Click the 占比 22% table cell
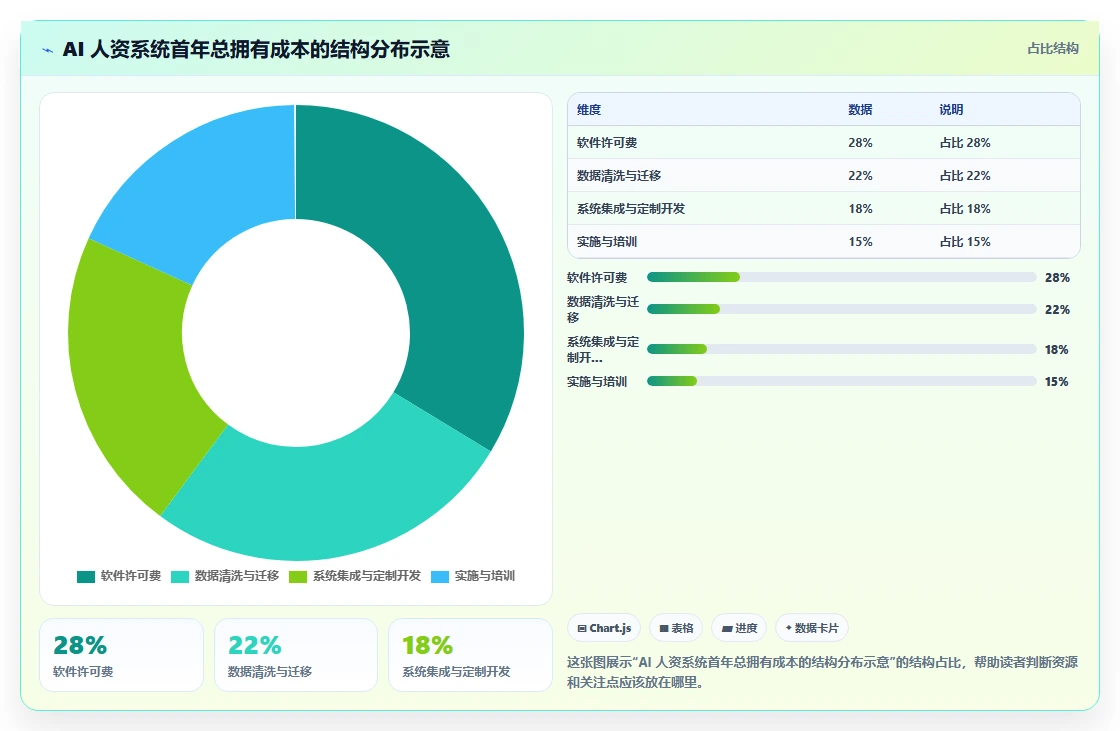This screenshot has height=731, width=1120. coord(965,176)
